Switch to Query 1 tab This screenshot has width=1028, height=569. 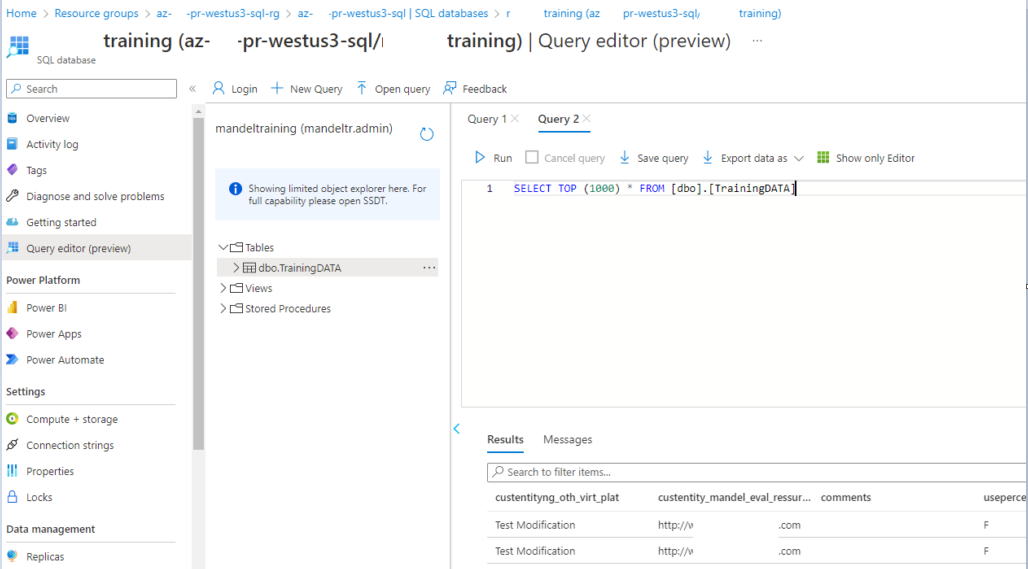(x=486, y=119)
